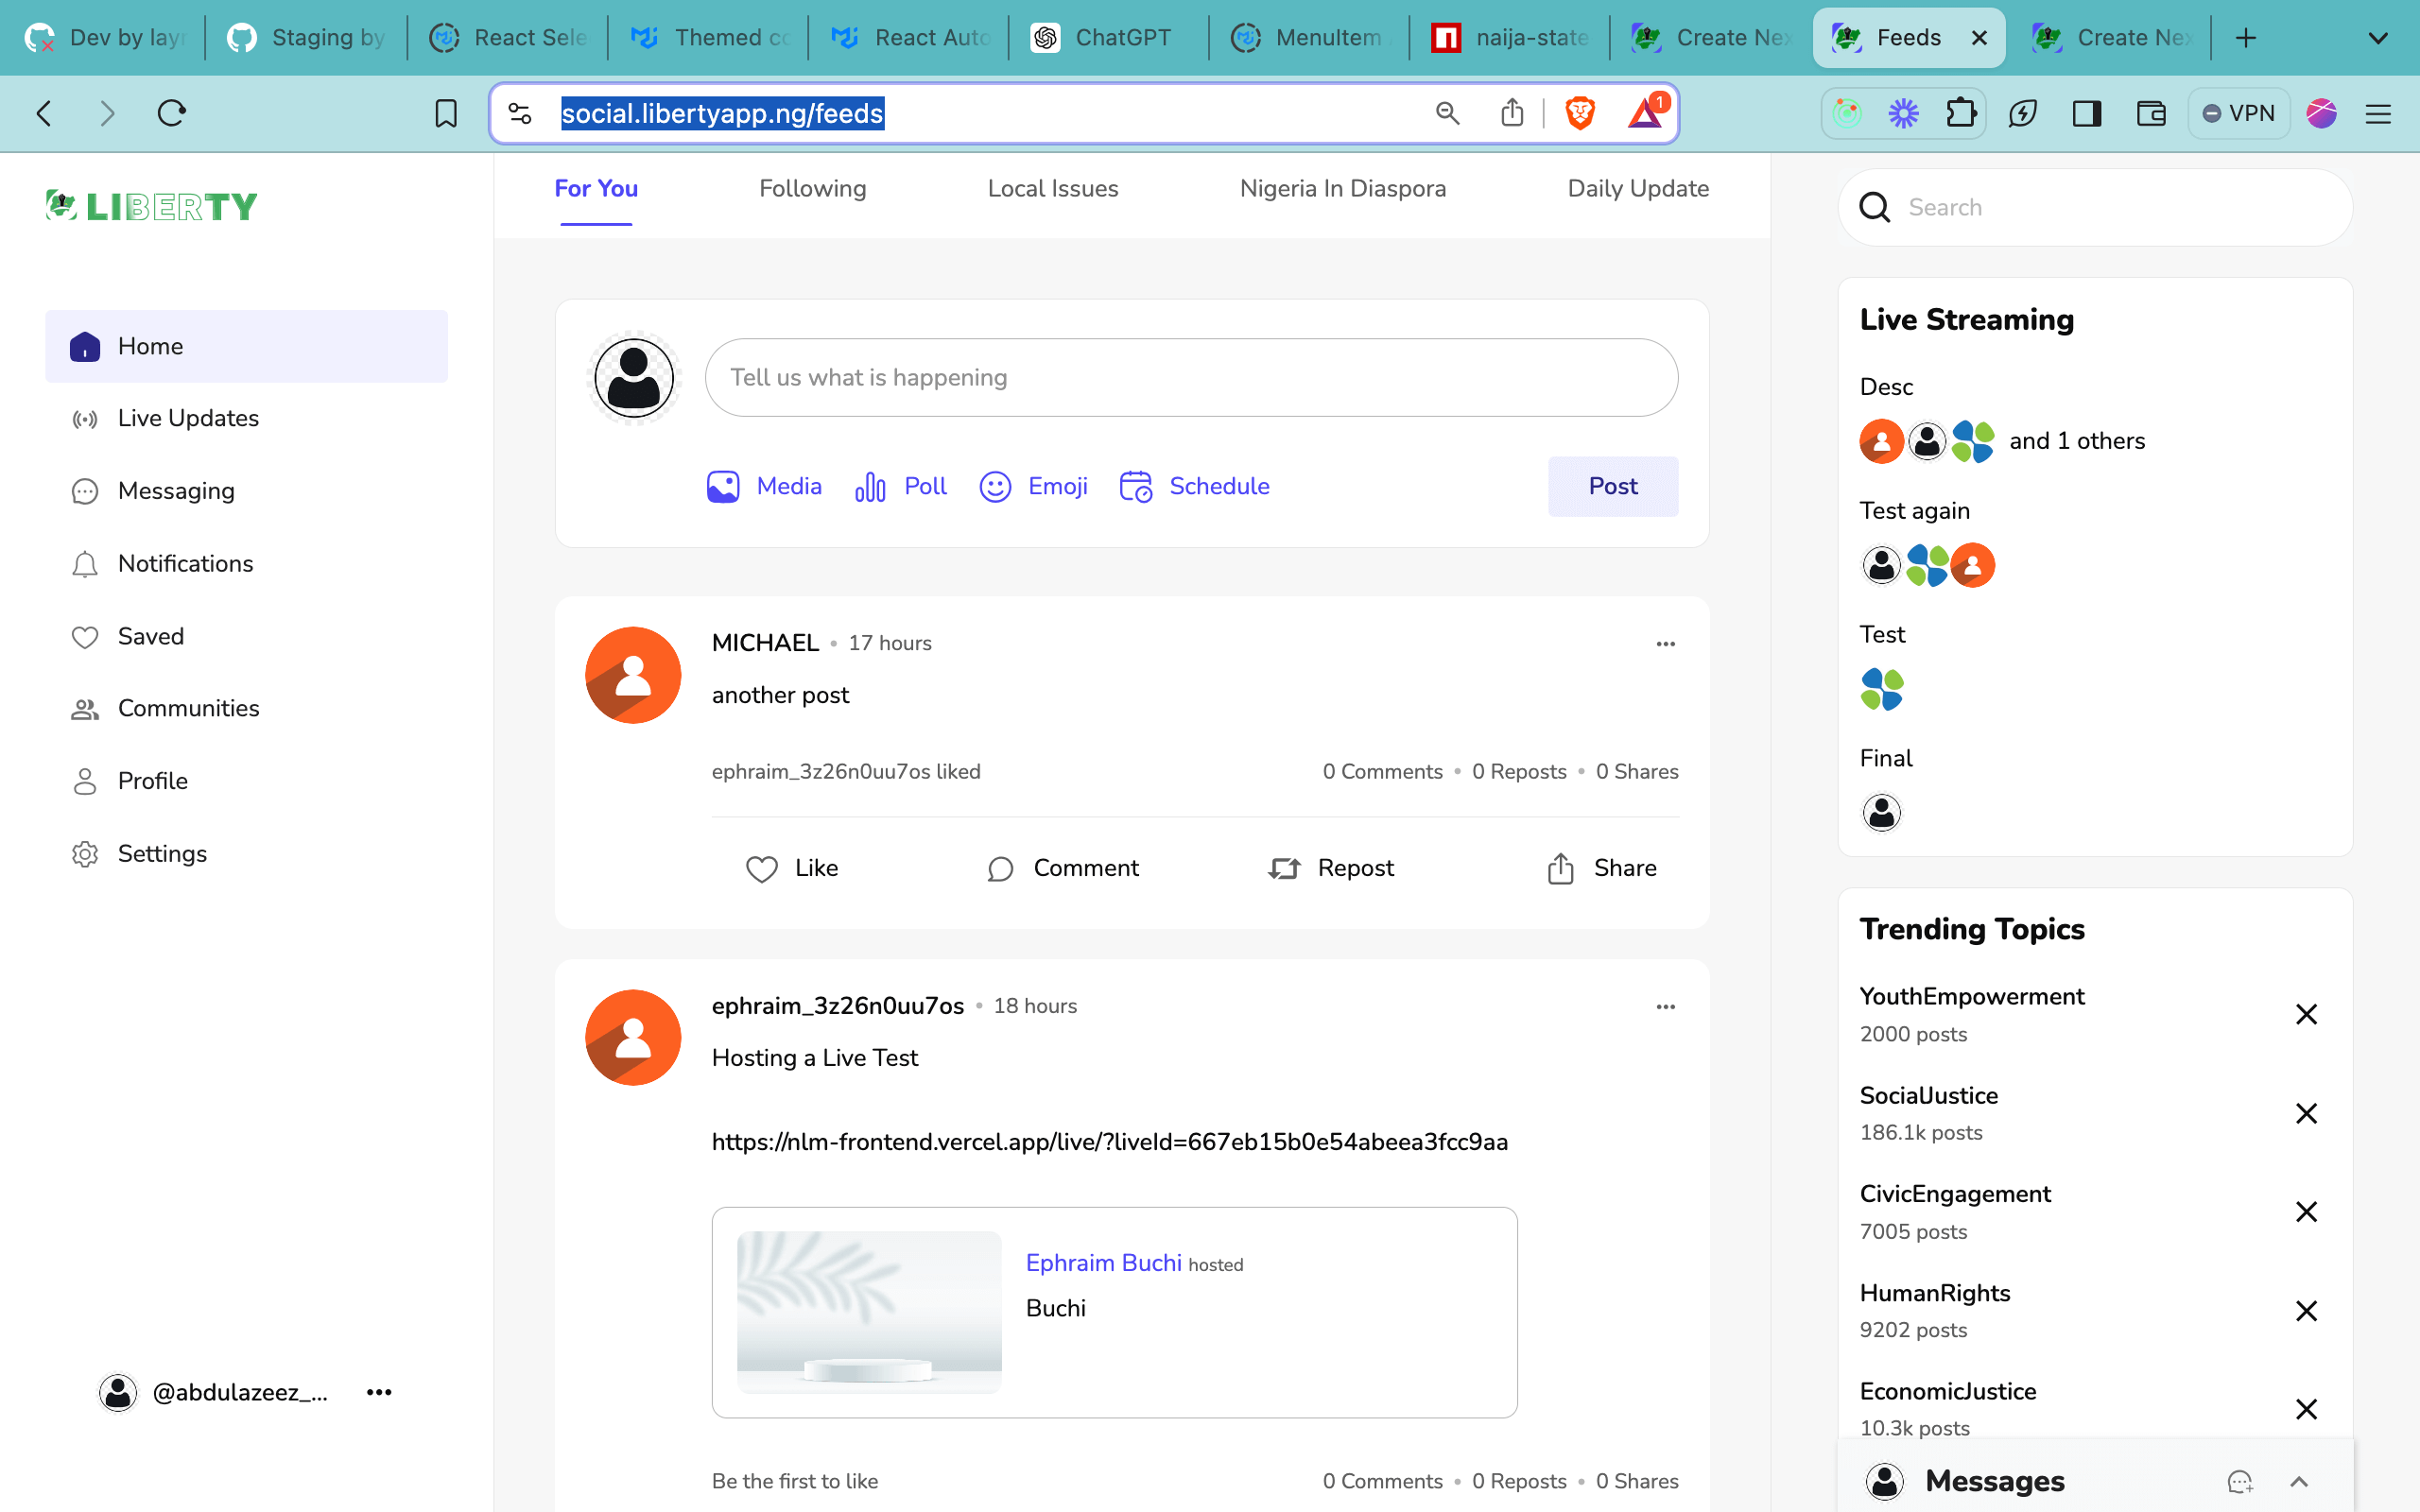Toggle the Brave VPN button
This screenshot has width=2420, height=1512.
2238,113
